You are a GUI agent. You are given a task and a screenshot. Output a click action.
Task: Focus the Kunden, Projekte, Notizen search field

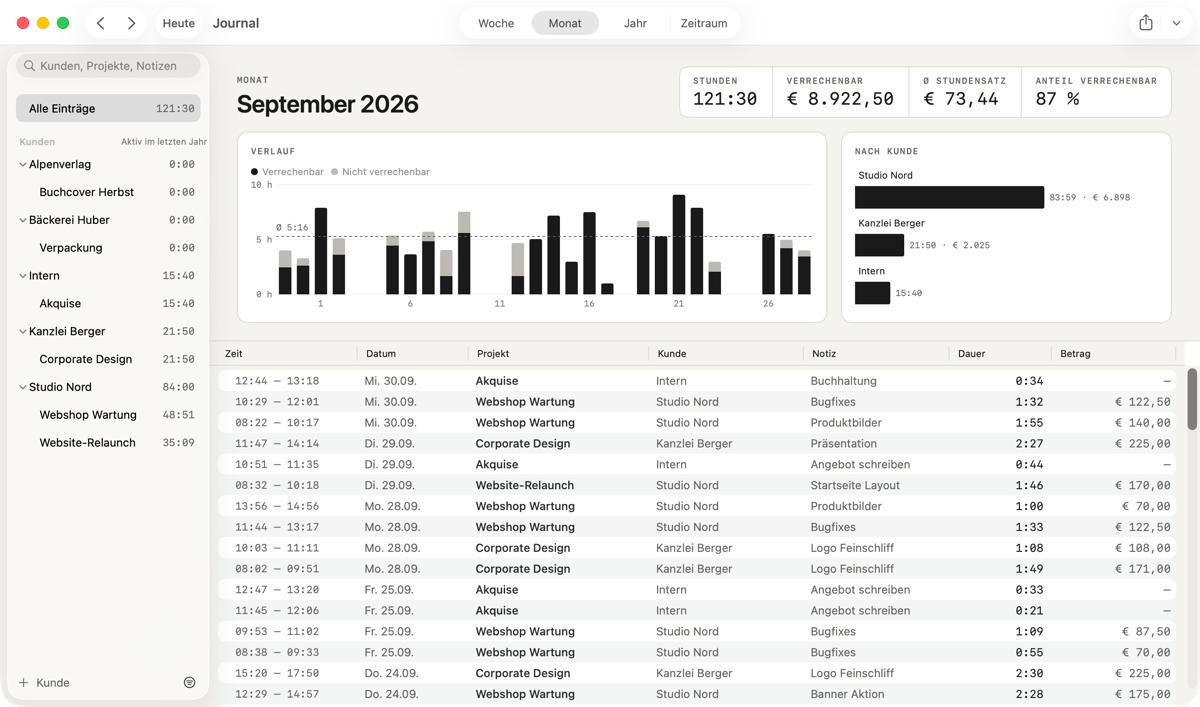(108, 66)
